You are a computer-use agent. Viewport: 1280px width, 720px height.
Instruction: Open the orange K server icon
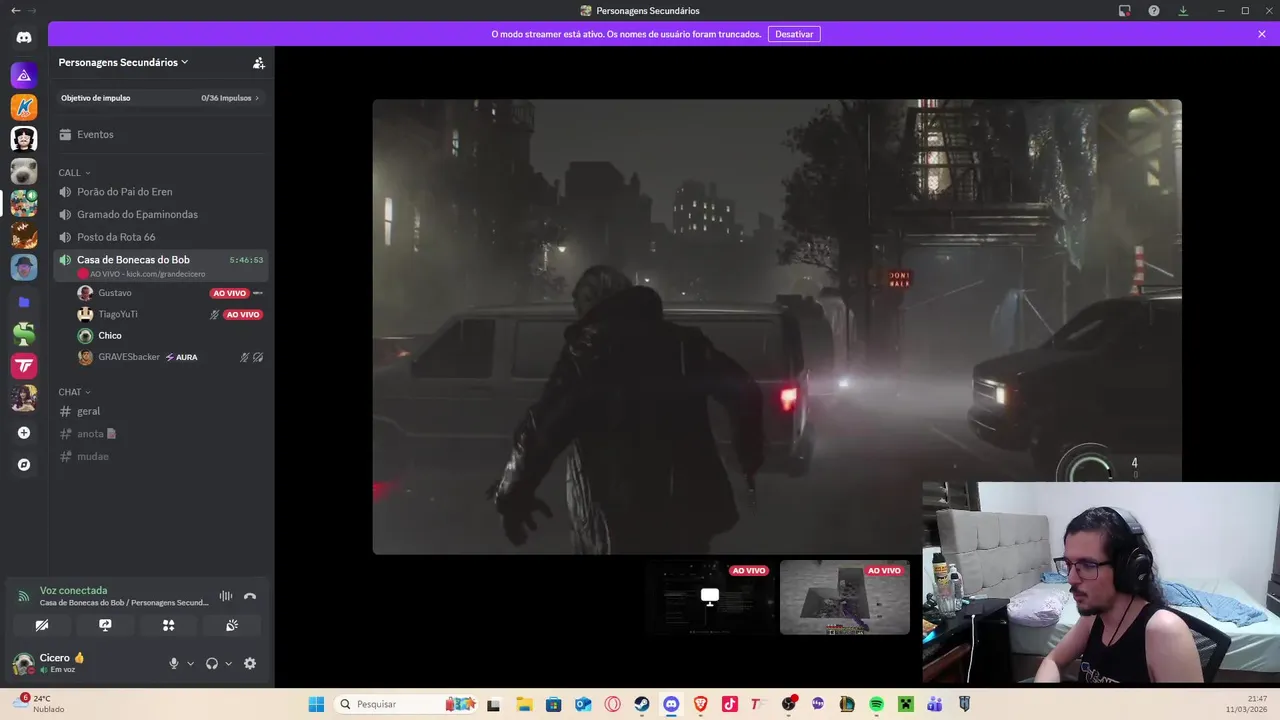click(24, 107)
